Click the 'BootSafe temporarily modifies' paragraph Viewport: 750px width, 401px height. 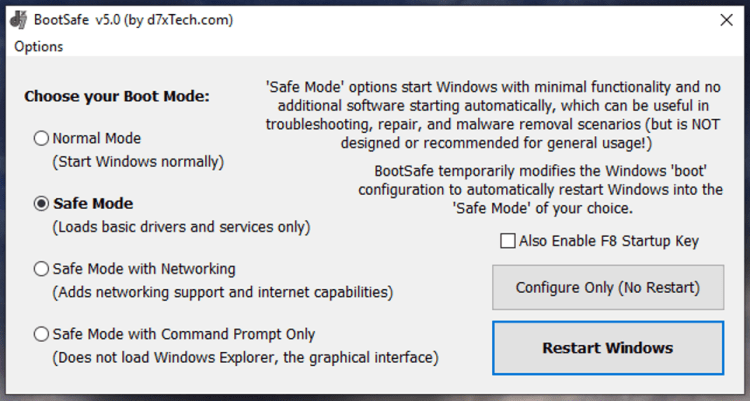click(x=541, y=190)
